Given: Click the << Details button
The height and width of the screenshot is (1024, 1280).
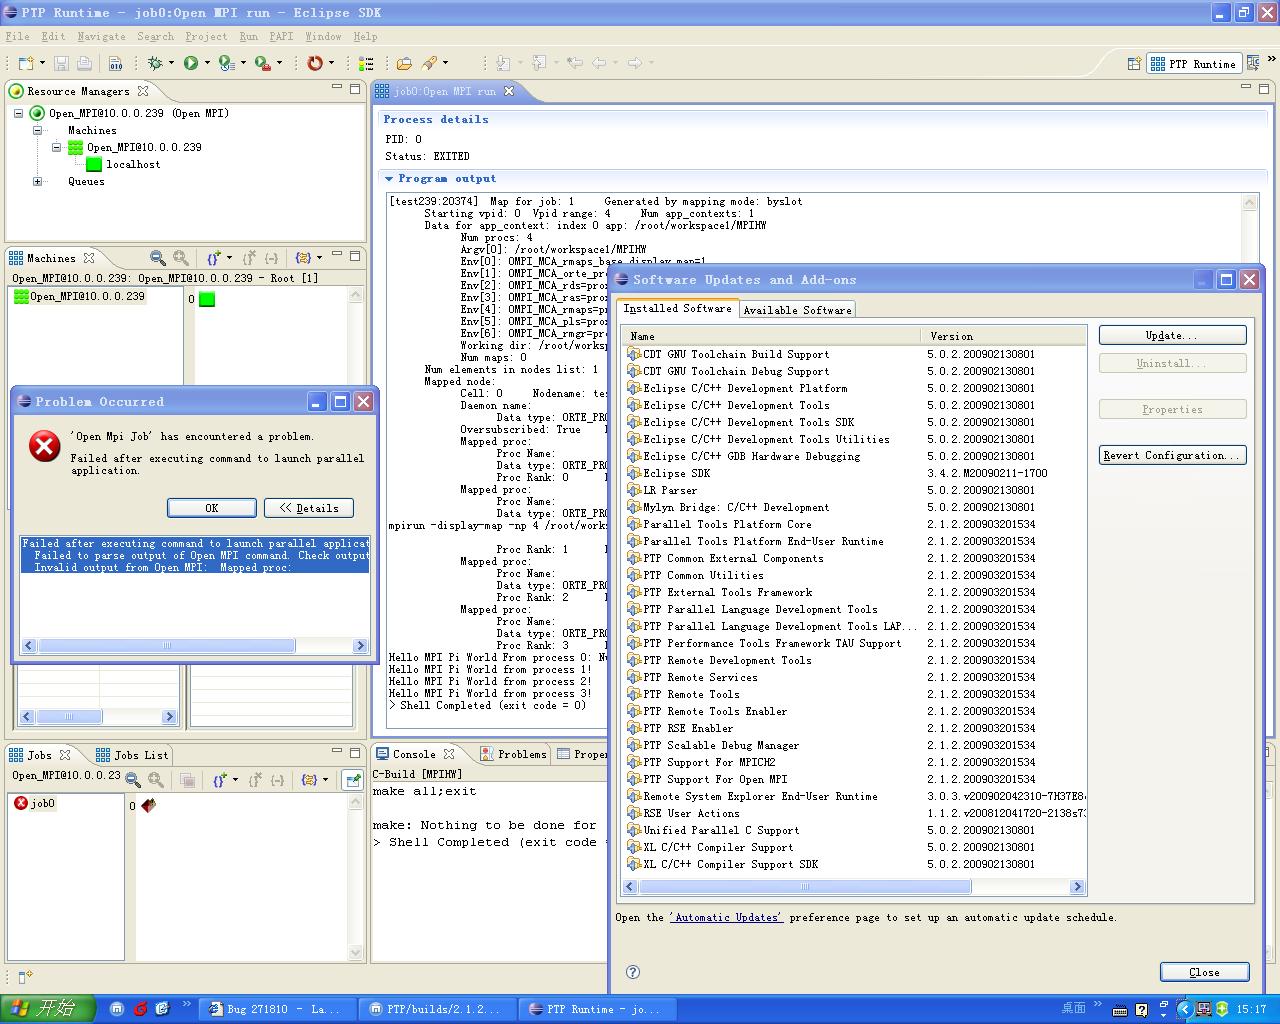Looking at the screenshot, I should pyautogui.click(x=309, y=508).
